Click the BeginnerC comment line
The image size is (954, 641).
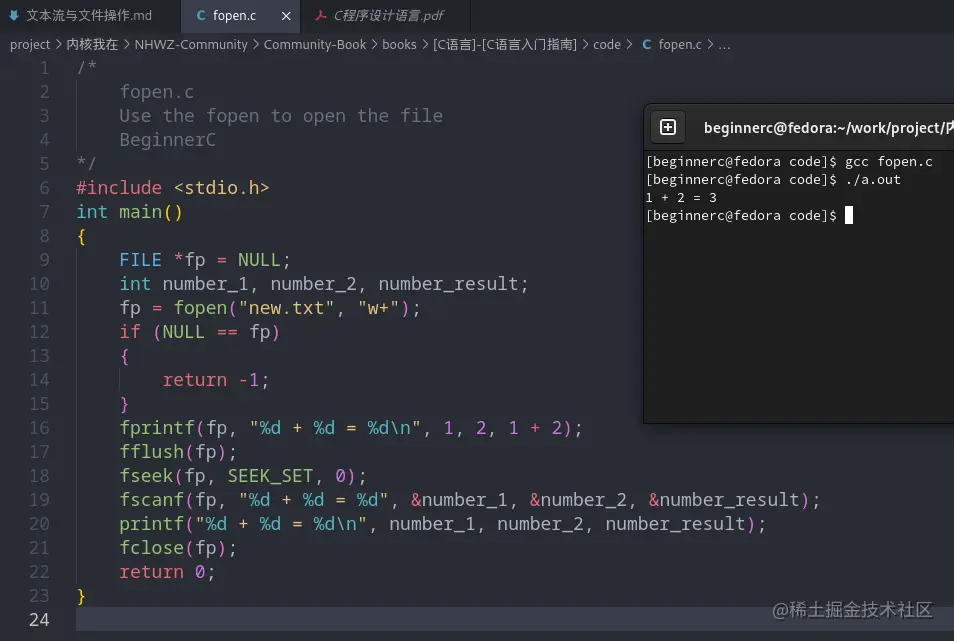[167, 140]
